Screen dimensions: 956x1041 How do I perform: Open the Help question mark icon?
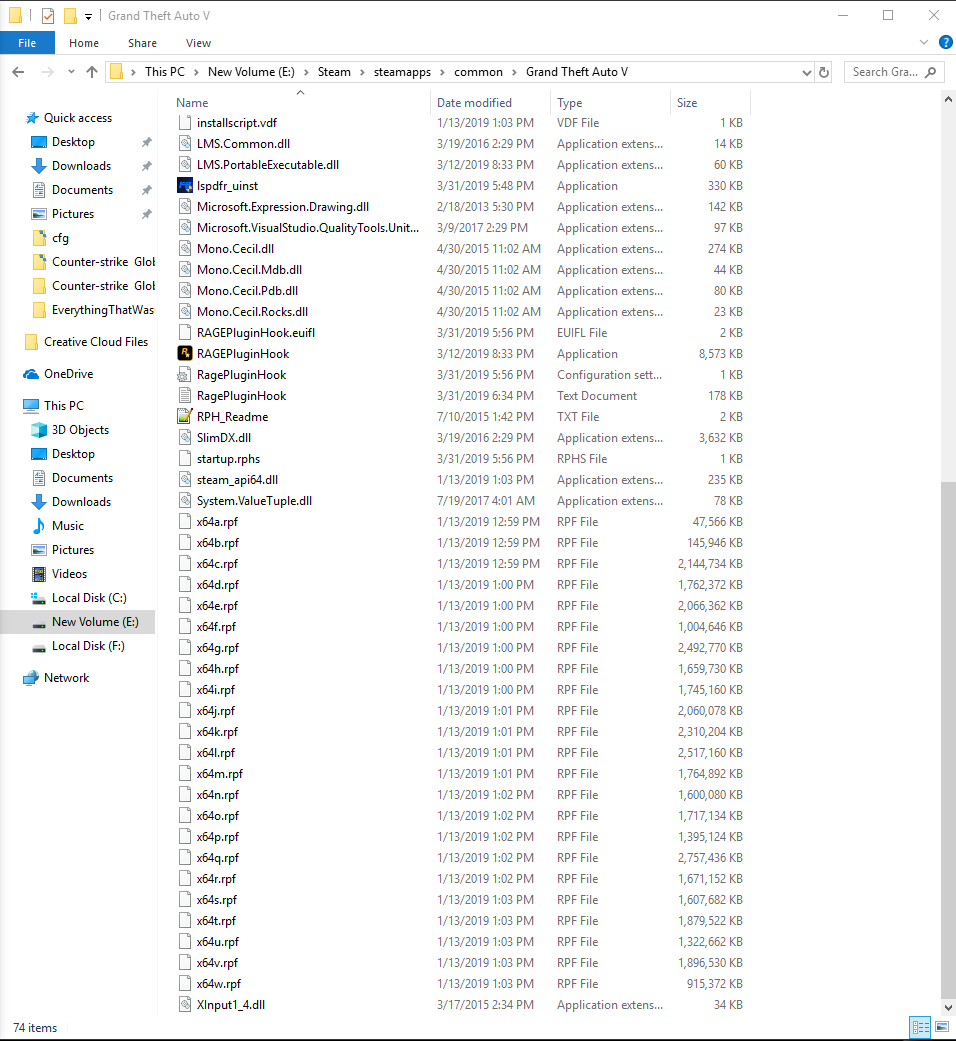pyautogui.click(x=946, y=42)
